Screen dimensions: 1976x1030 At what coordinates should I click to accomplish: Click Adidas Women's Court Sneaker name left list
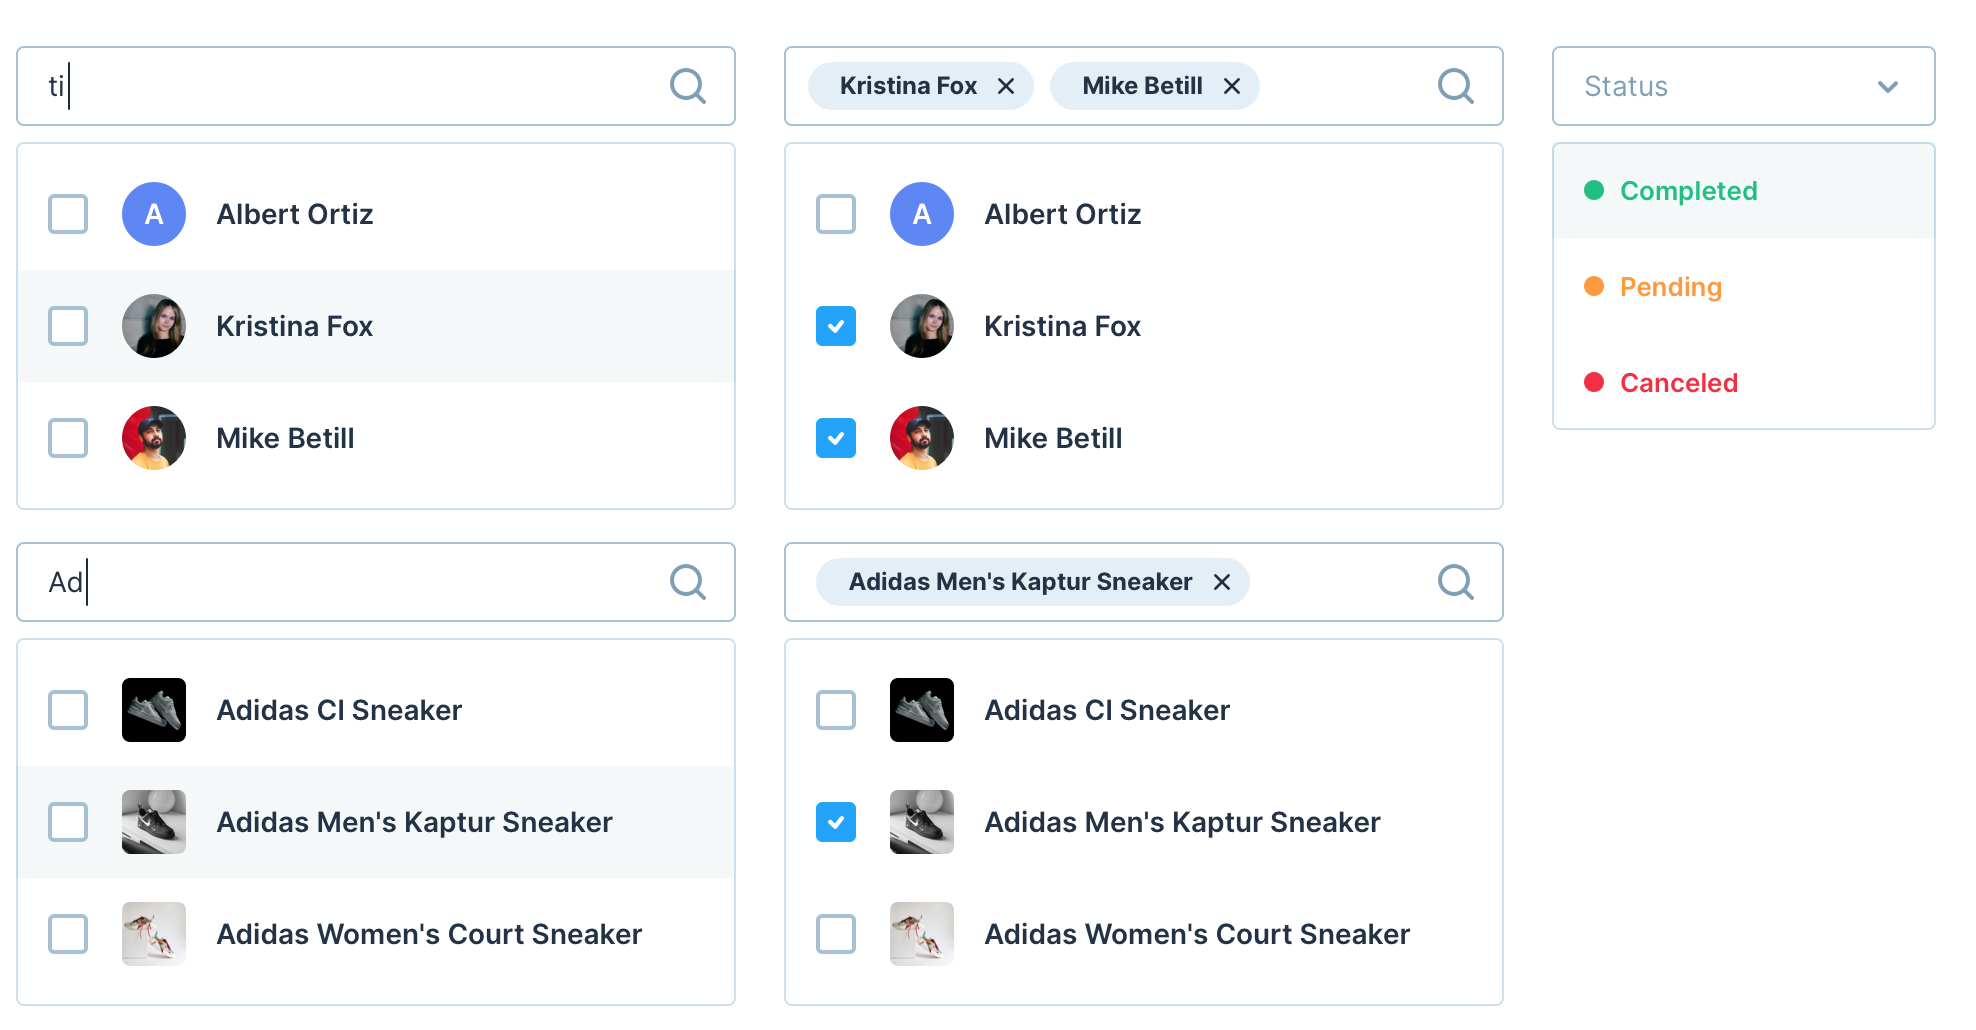(430, 934)
